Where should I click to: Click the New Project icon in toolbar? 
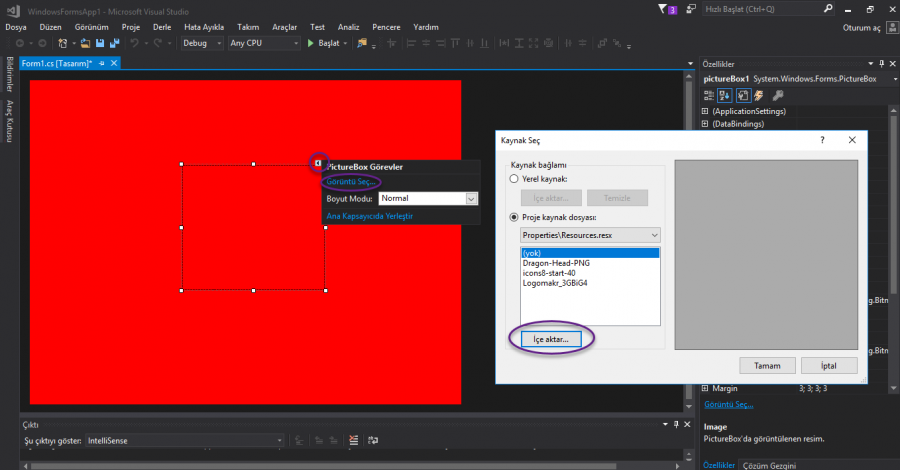click(63, 43)
